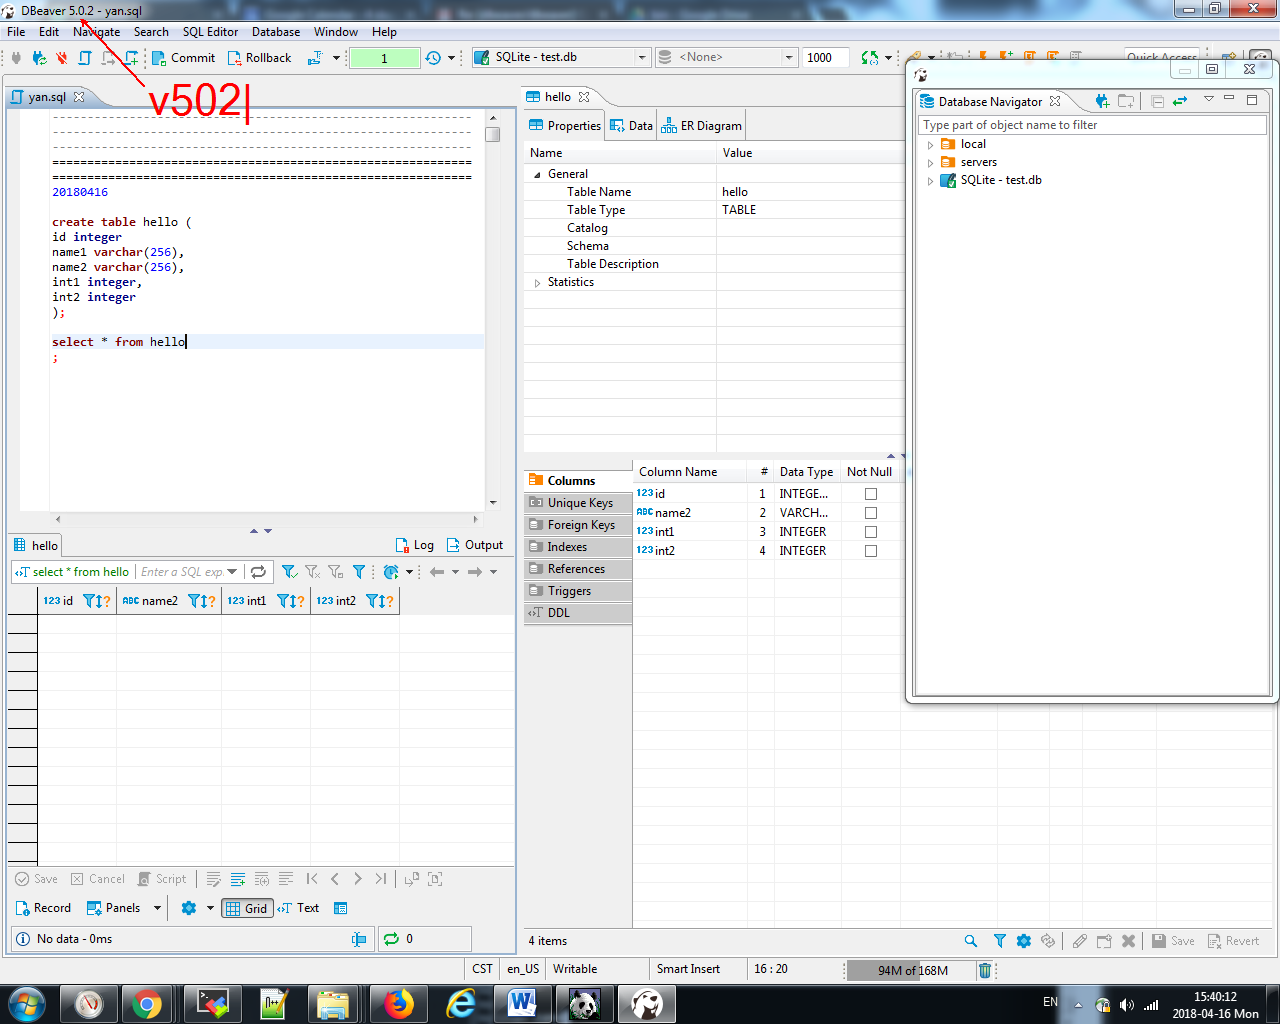Click the Disconnect red plug icon
Image resolution: width=1280 pixels, height=1024 pixels.
click(x=62, y=58)
